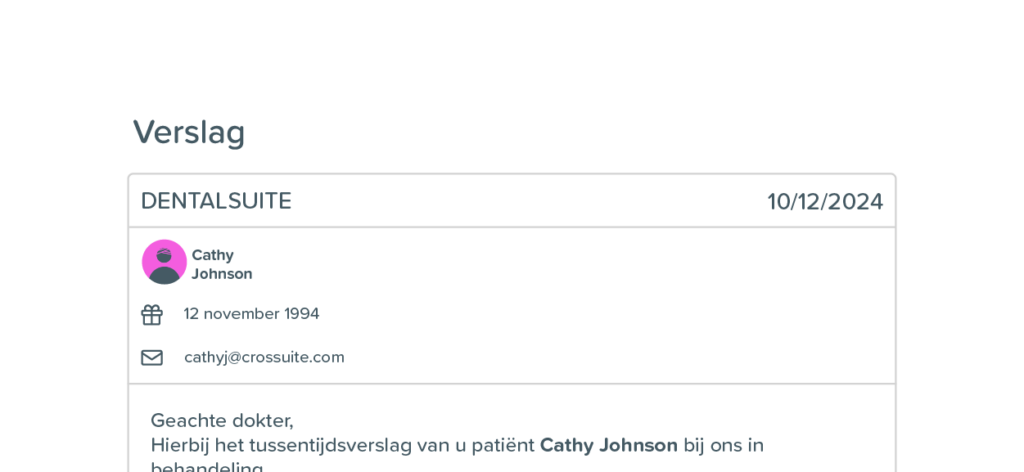This screenshot has height=472, width=1024.
Task: Click the envelope email icon
Action: (152, 358)
